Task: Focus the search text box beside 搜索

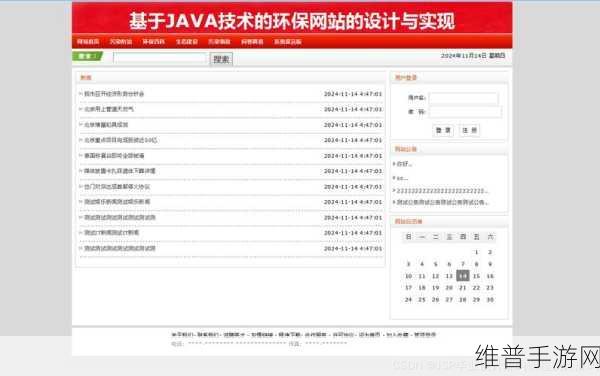Action: 160,58
